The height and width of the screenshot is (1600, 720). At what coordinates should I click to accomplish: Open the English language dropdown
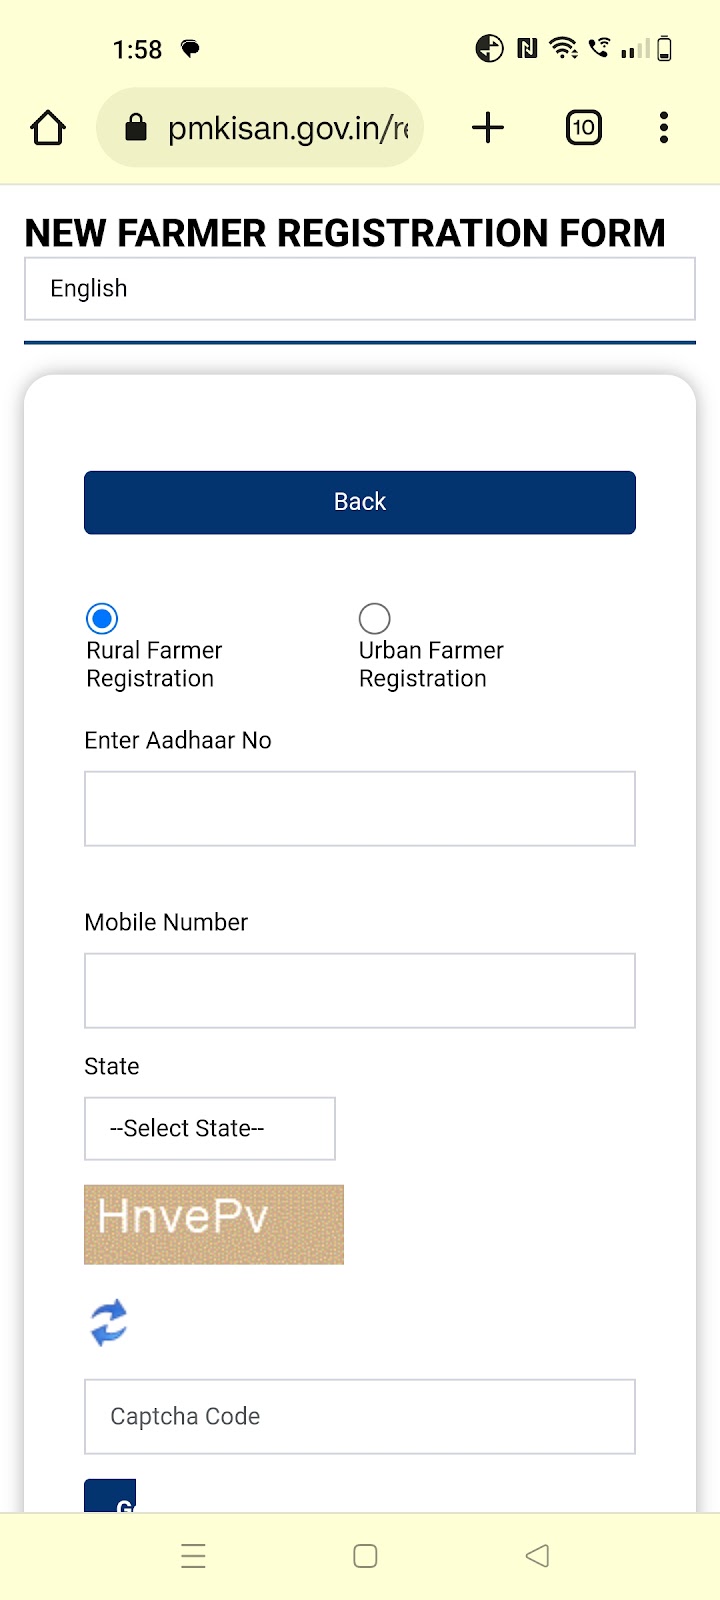(x=360, y=289)
